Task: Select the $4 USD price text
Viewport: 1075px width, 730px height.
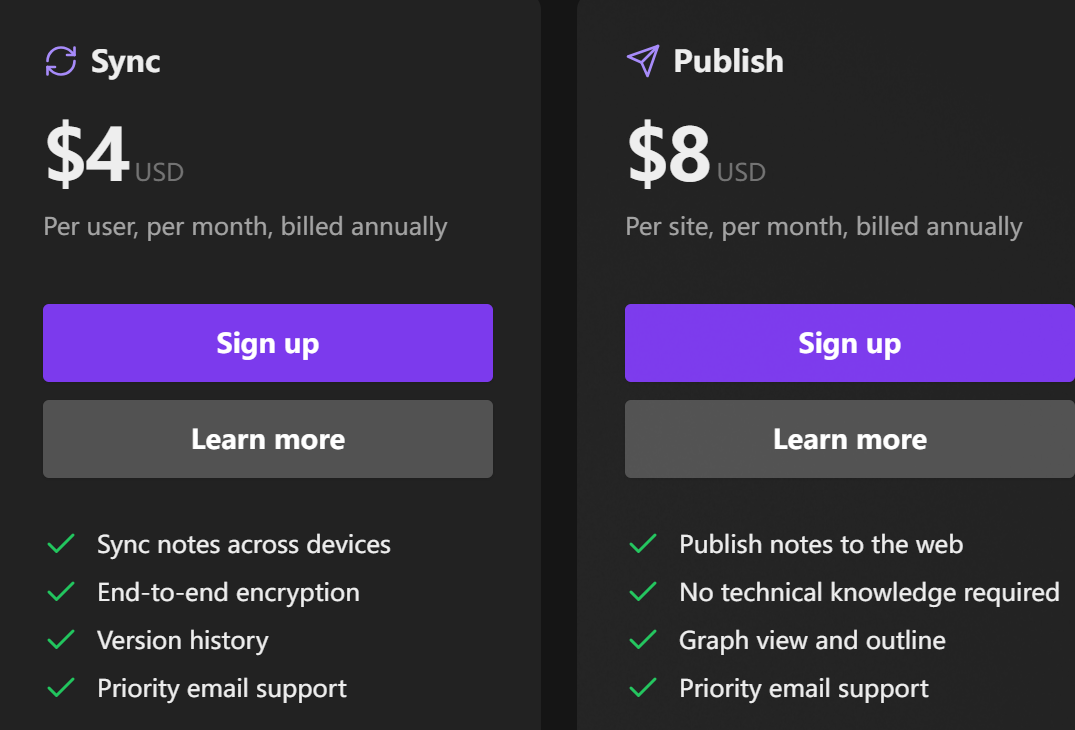Action: point(113,157)
